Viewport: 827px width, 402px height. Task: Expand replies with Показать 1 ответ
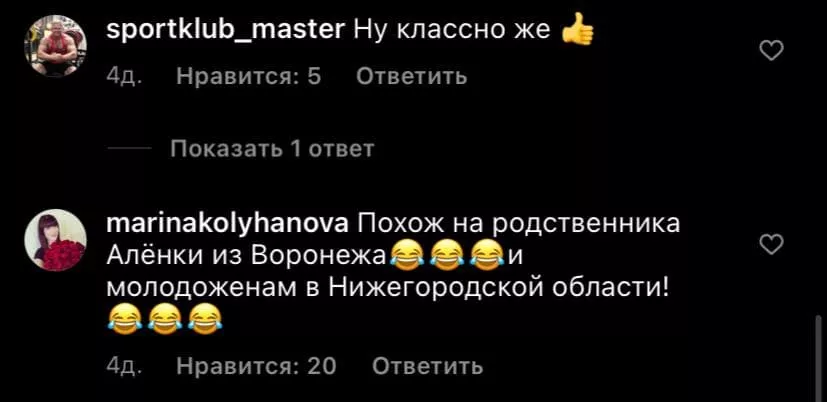[272, 149]
